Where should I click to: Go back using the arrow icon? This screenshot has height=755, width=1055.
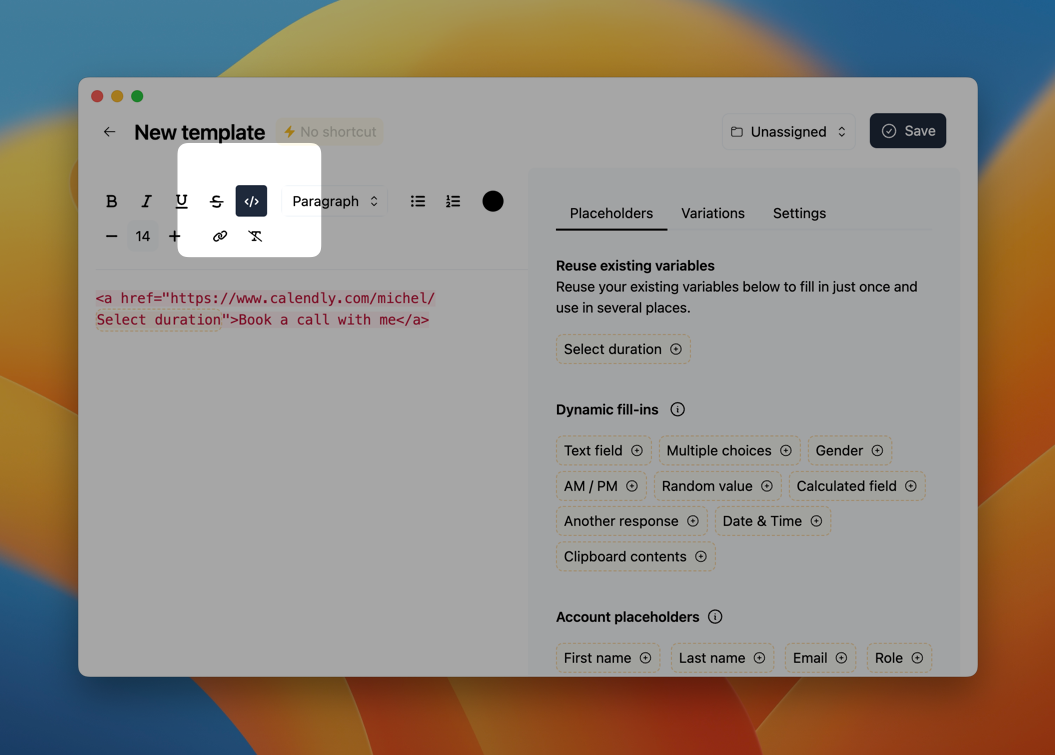click(110, 132)
